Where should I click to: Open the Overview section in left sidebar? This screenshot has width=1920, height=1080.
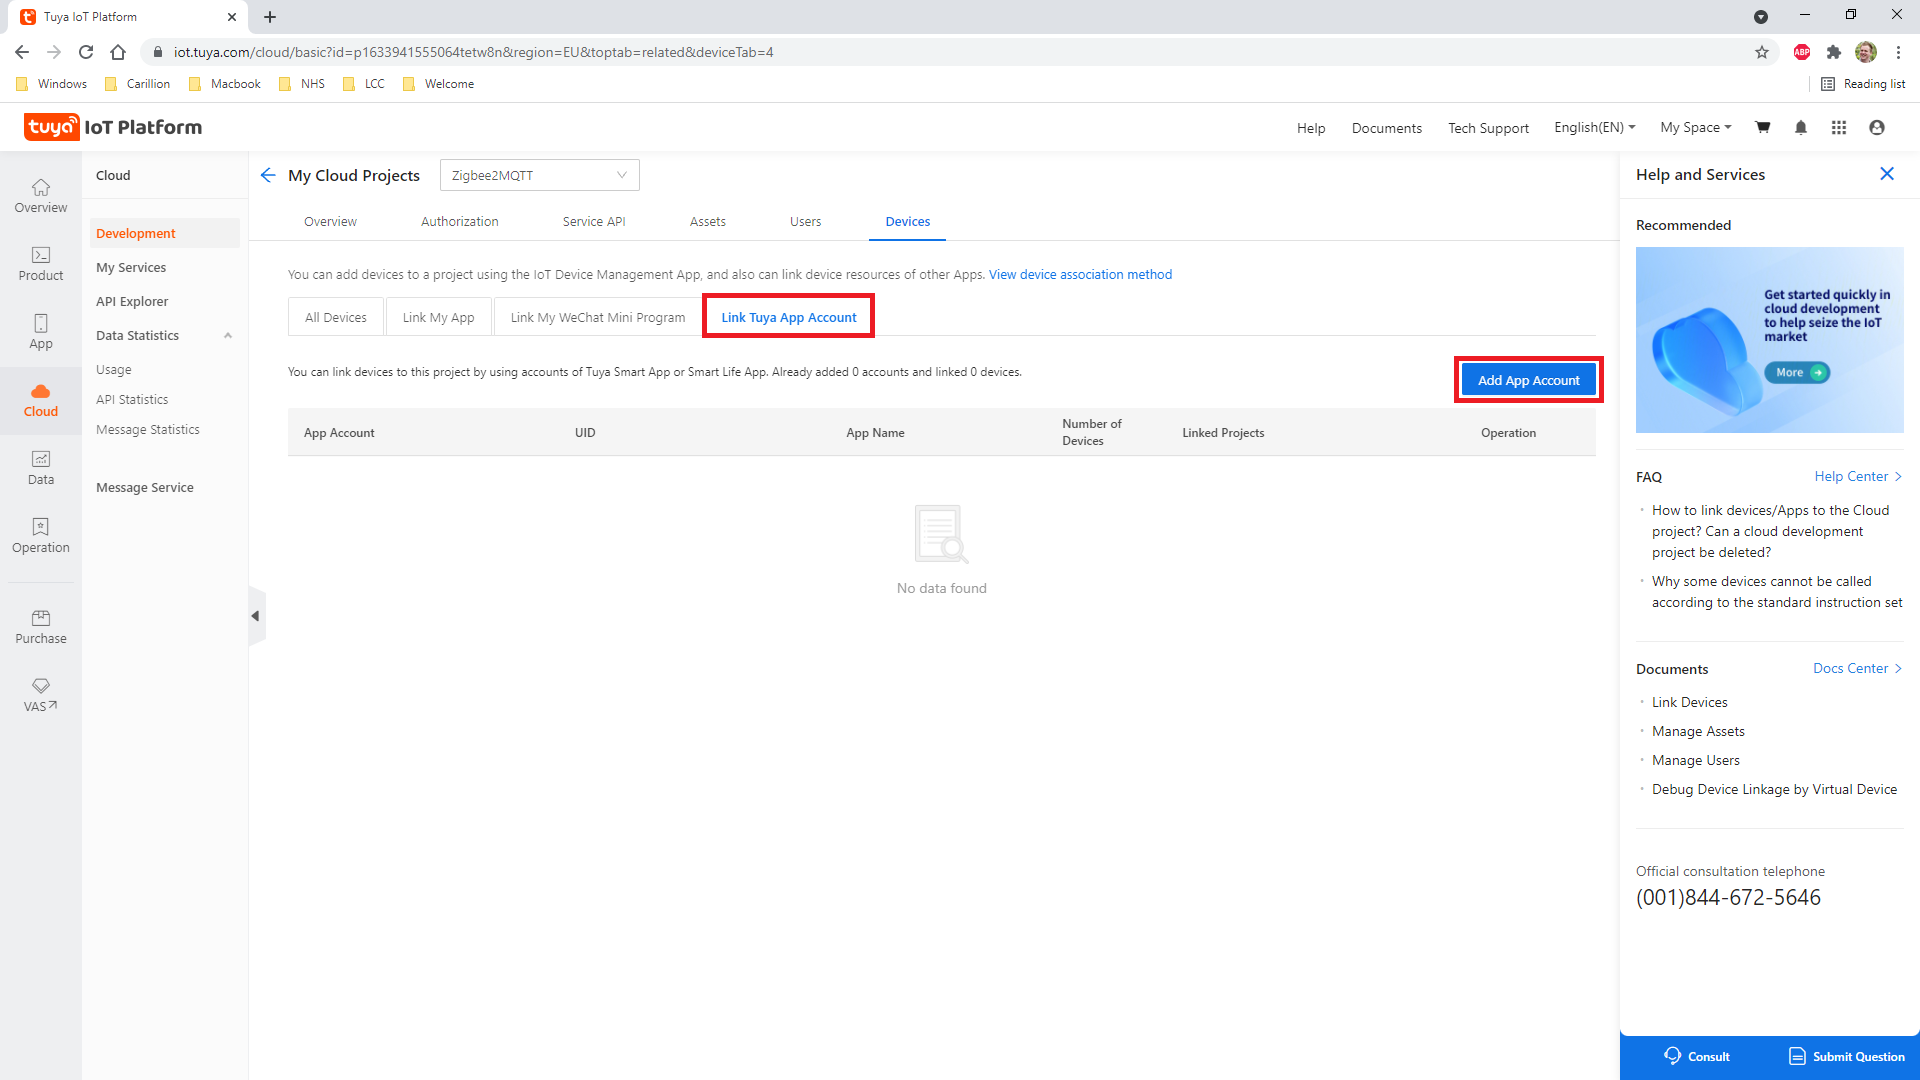coord(41,196)
